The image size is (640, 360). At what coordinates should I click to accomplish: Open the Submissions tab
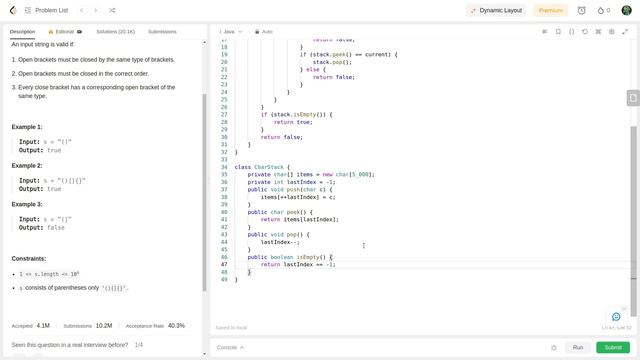162,31
